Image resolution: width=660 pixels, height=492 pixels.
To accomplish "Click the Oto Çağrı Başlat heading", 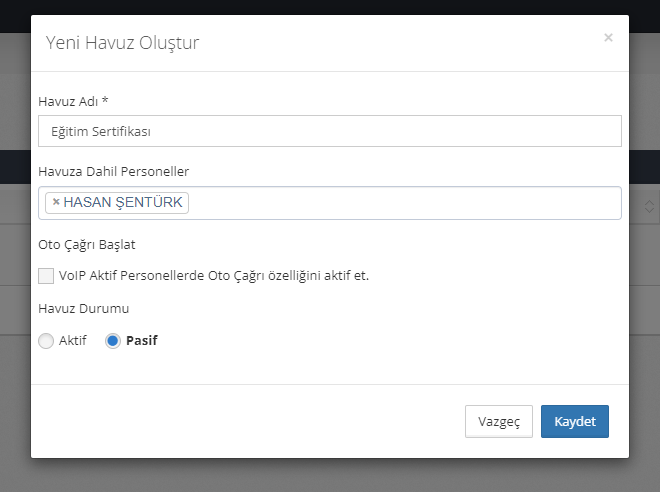I will coord(86,243).
